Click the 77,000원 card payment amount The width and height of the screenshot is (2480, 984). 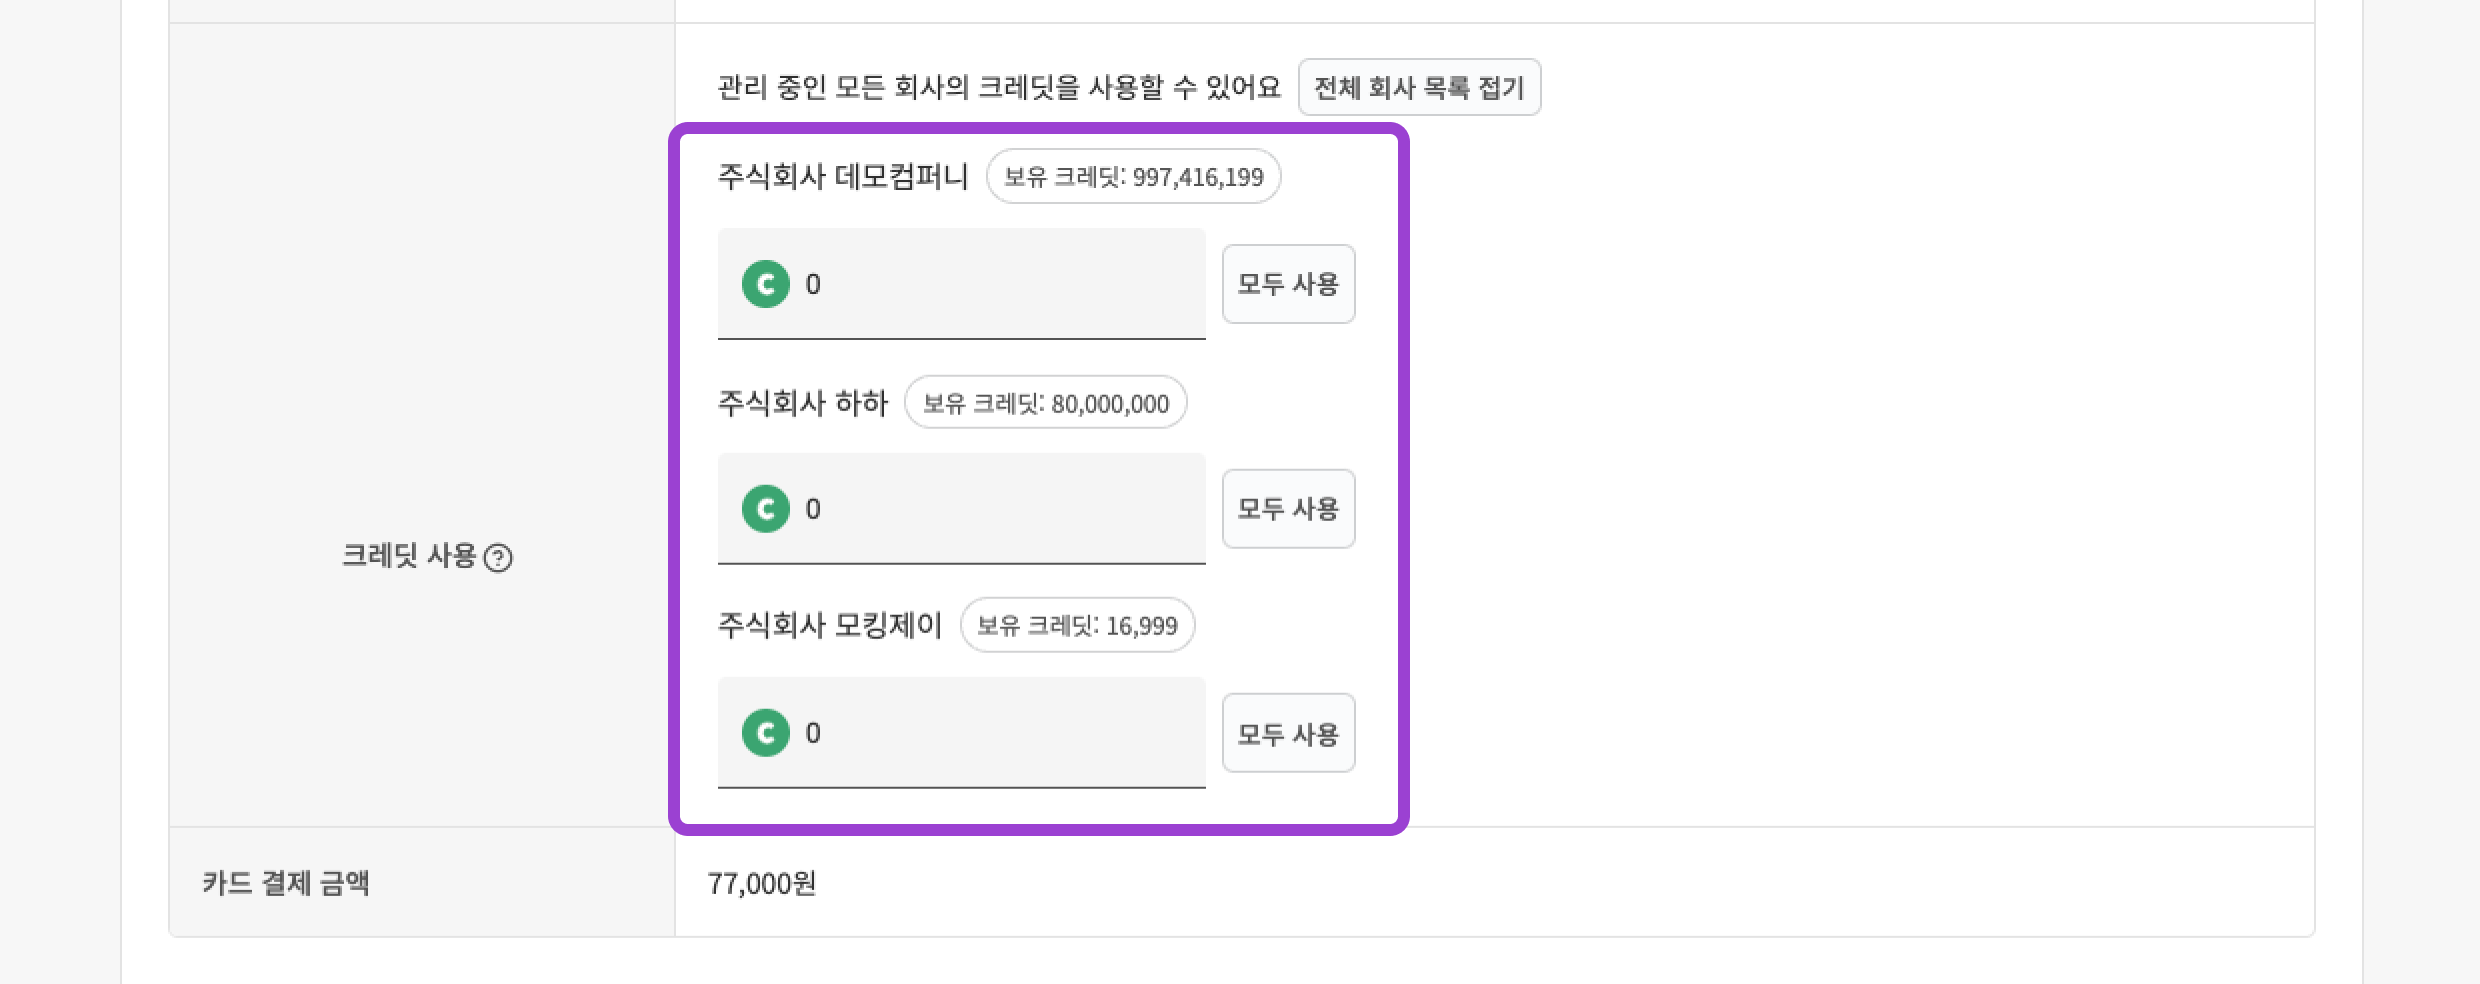click(762, 884)
